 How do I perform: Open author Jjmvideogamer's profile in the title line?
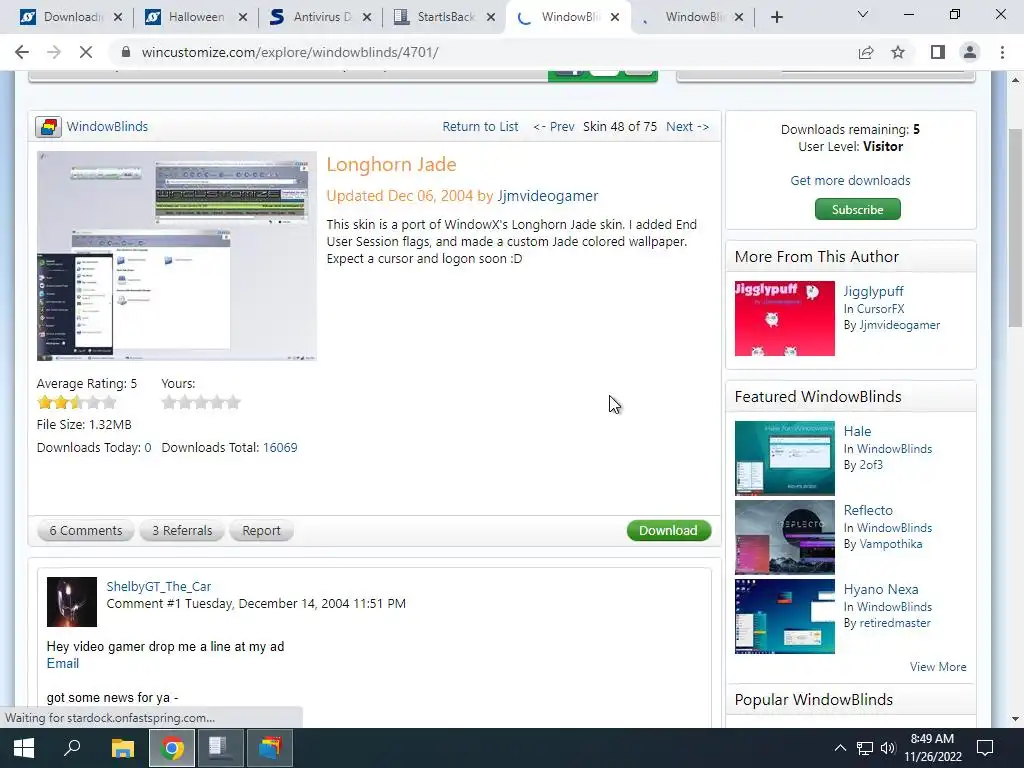click(x=547, y=196)
